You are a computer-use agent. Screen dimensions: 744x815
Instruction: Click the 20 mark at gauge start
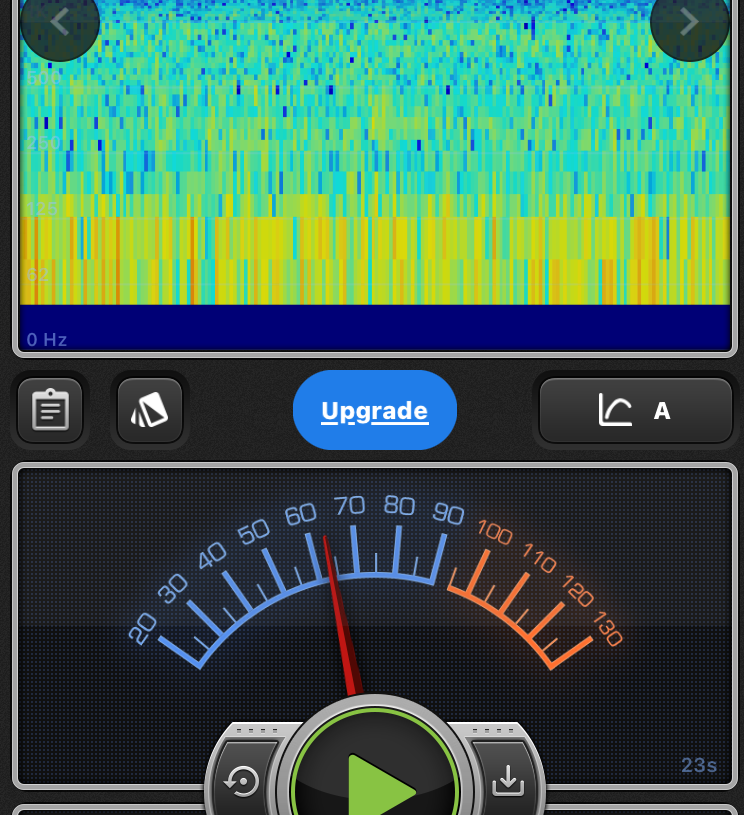pyautogui.click(x=143, y=628)
